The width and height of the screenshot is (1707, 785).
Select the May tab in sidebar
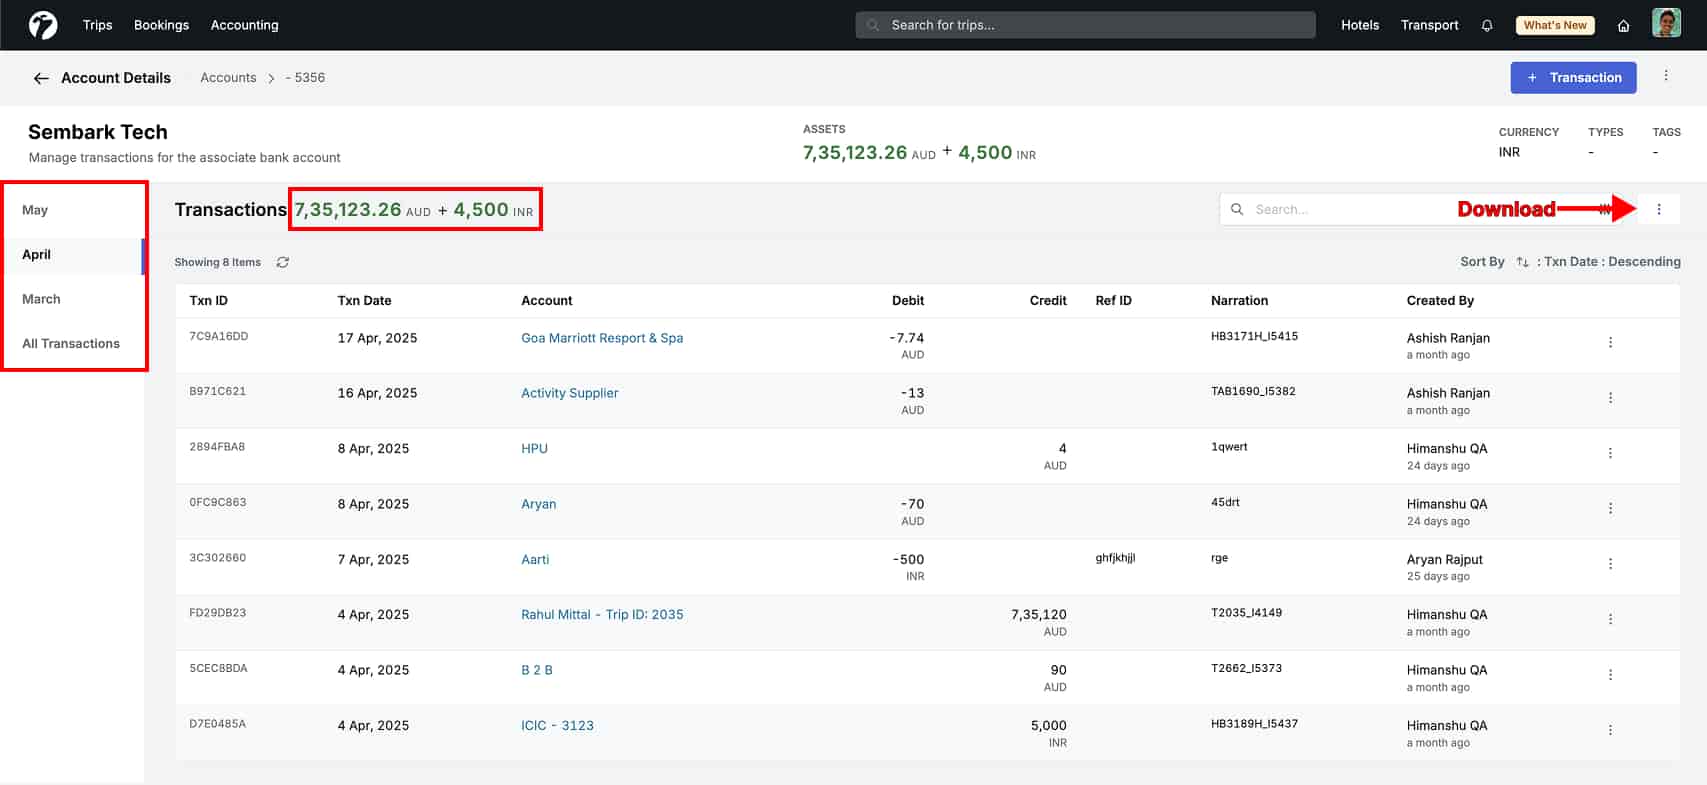pos(35,210)
